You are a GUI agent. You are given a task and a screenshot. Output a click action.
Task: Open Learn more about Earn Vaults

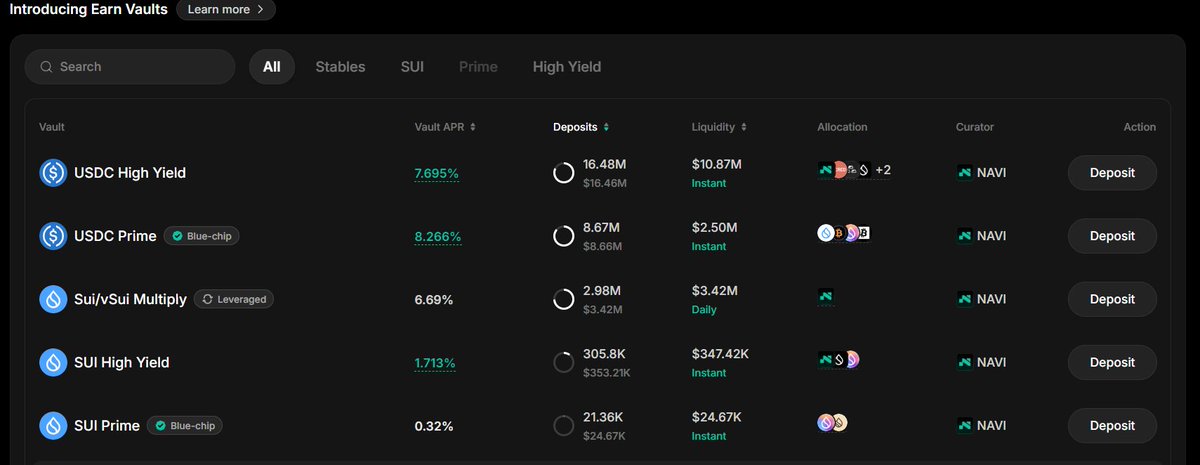click(226, 10)
